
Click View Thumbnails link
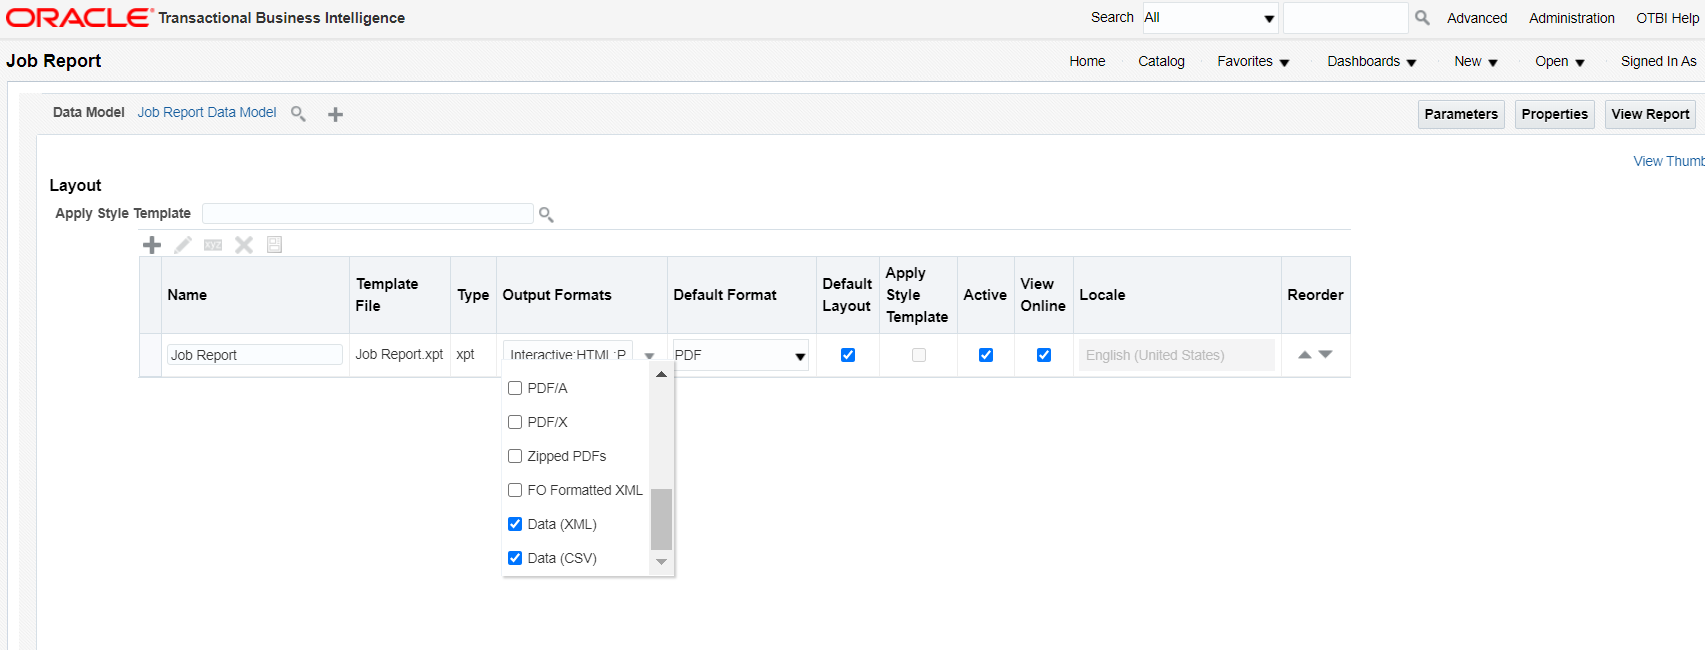tap(1669, 161)
